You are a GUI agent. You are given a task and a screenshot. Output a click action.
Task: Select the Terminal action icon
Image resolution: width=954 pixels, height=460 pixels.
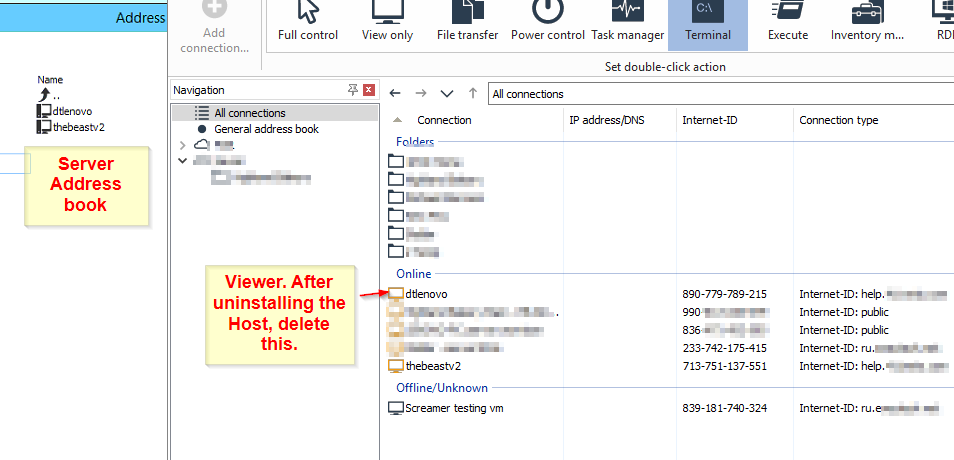coord(707,22)
